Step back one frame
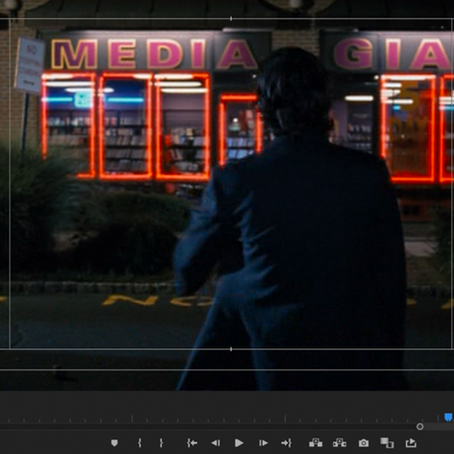 [x=216, y=443]
